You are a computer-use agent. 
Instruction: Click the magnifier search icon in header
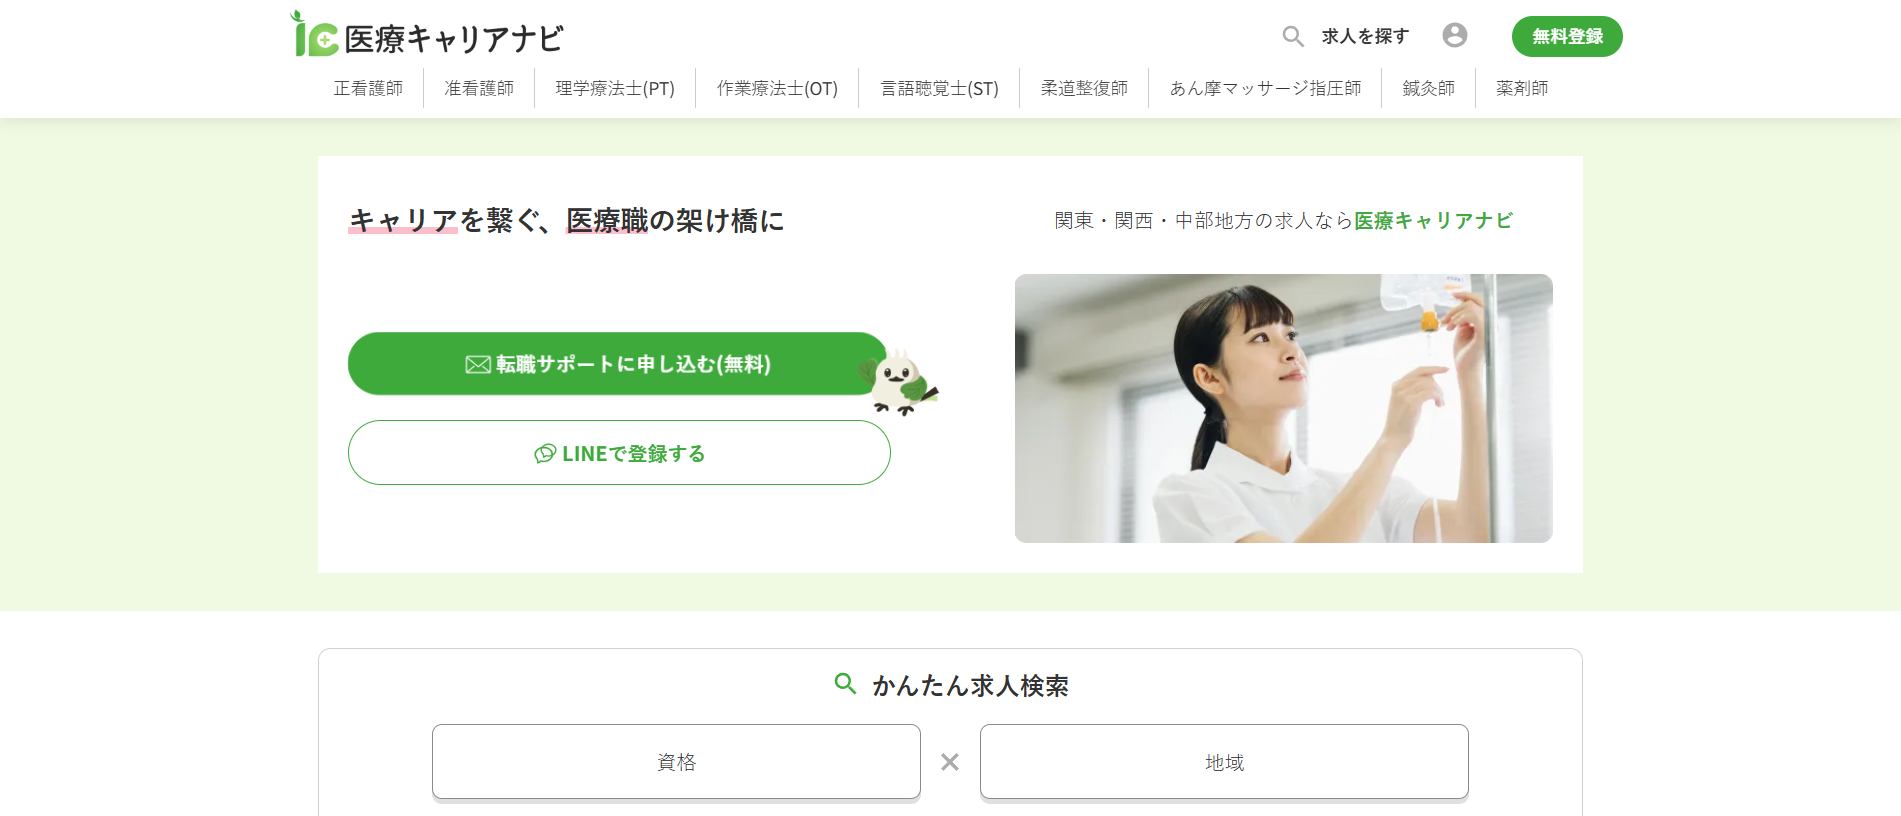[1293, 37]
